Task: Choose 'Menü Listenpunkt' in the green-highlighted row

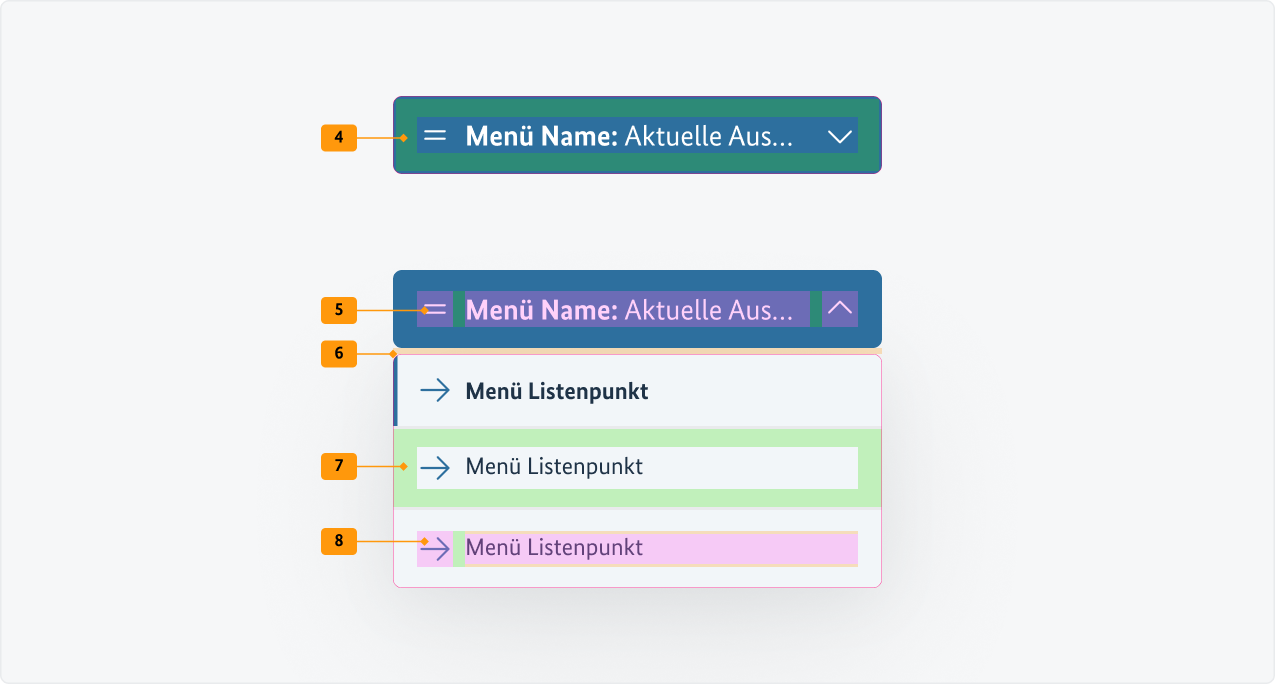Action: [x=554, y=467]
